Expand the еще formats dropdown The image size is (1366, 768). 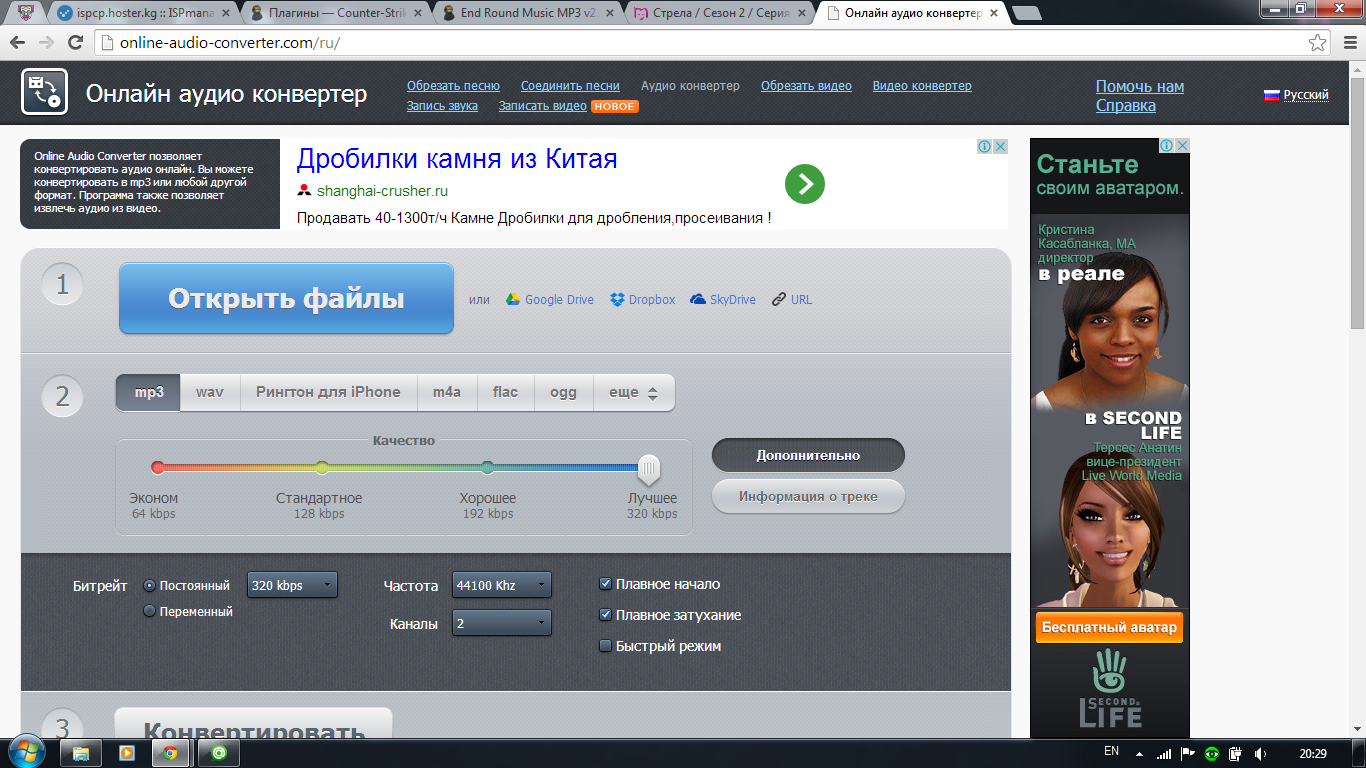pyautogui.click(x=634, y=393)
